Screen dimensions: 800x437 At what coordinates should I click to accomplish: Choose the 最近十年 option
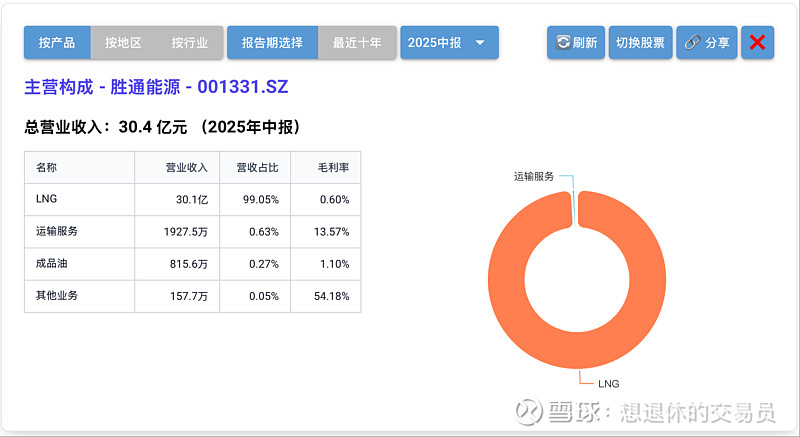tap(357, 42)
